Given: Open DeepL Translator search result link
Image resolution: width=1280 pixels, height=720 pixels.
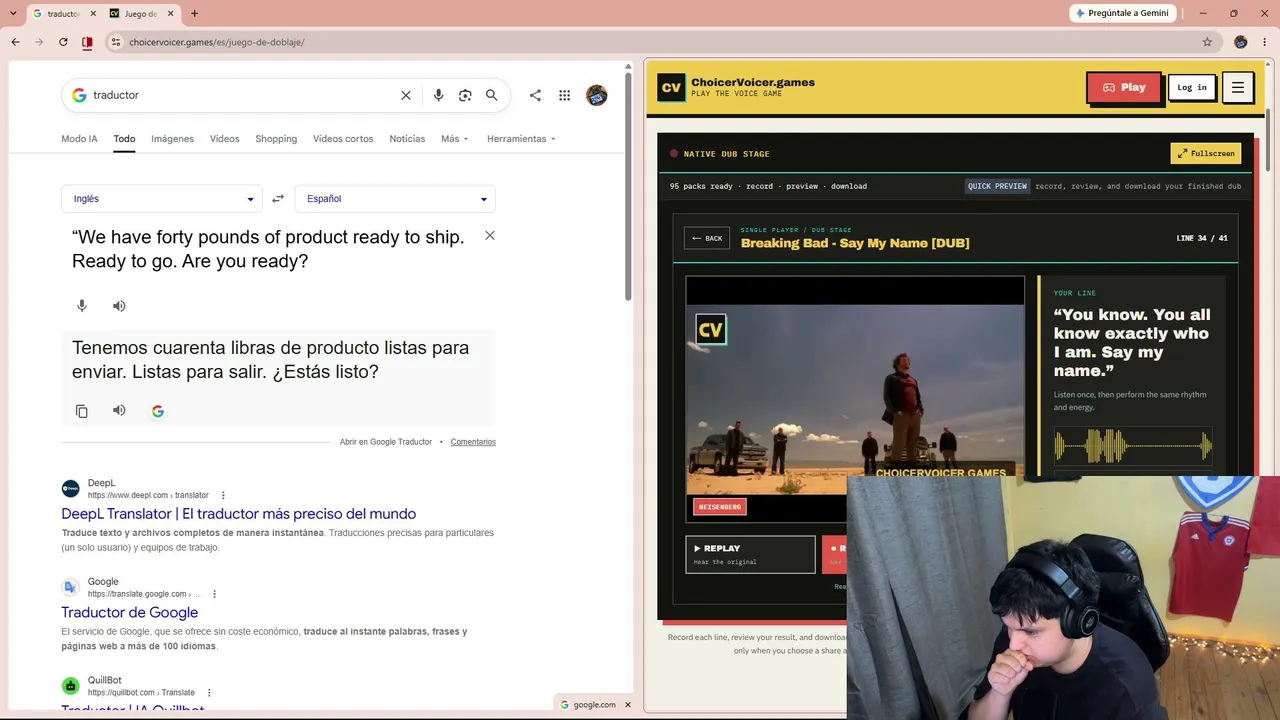Looking at the screenshot, I should (238, 514).
